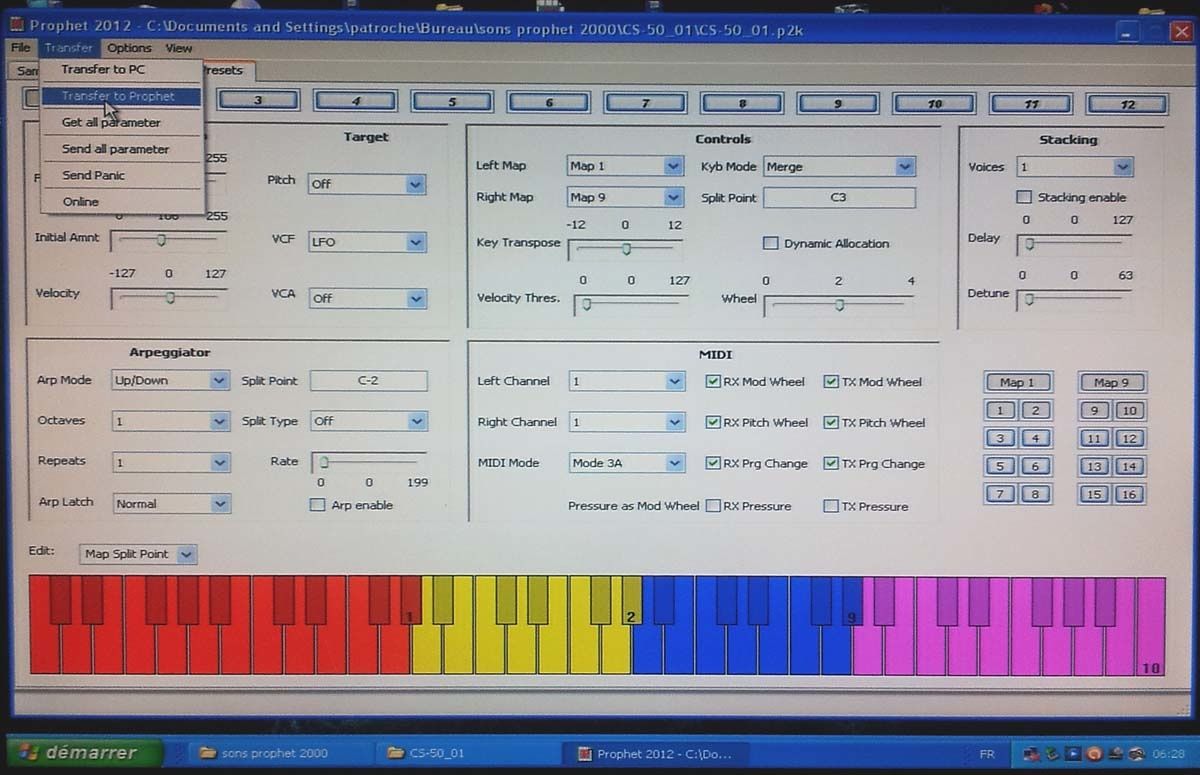Click the FR language indicator
The width and height of the screenshot is (1200, 775).
tap(987, 754)
